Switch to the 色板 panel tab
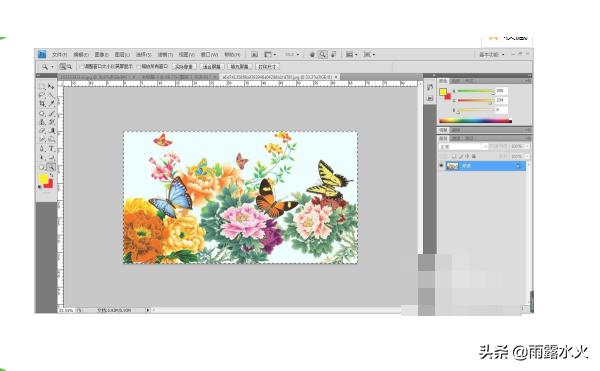 coord(457,81)
